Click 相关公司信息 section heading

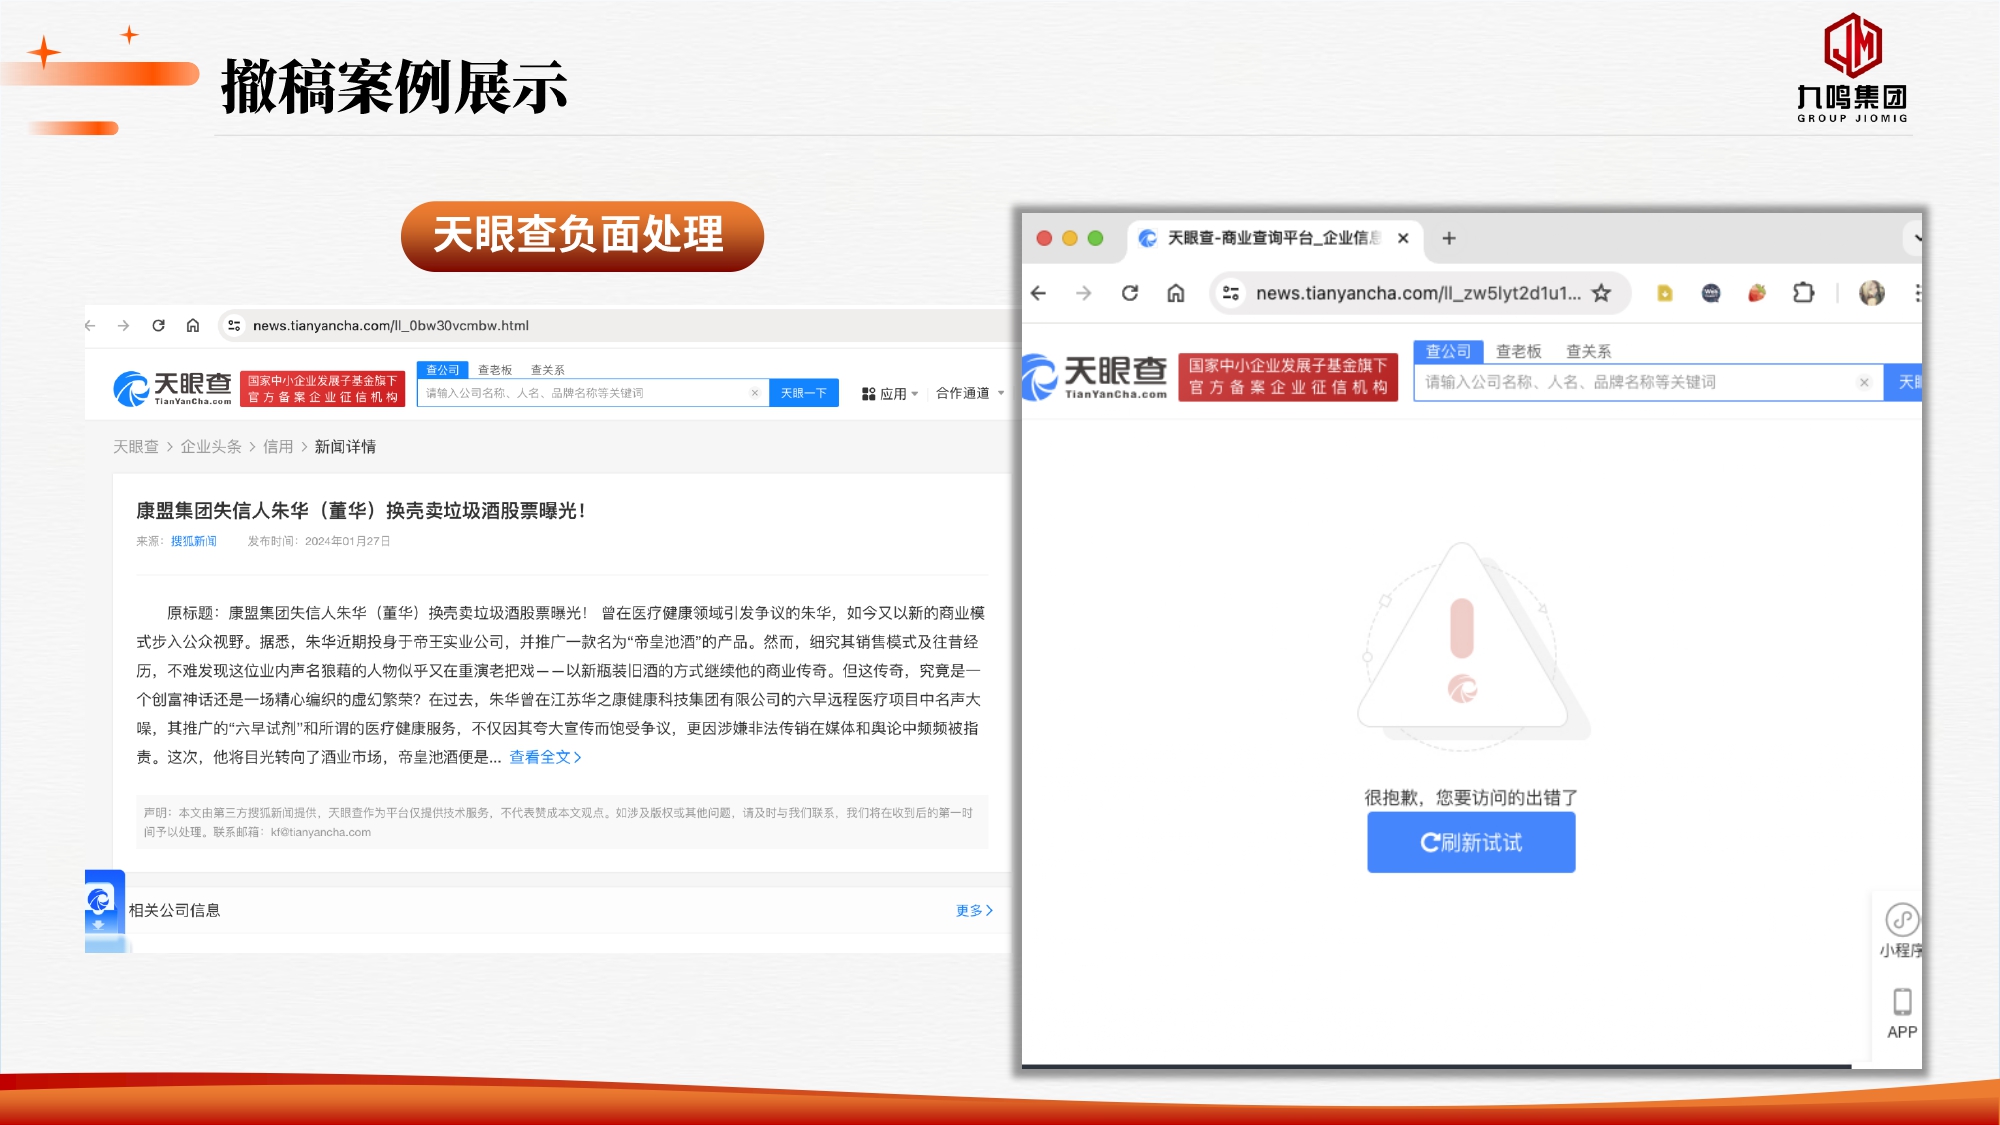pyautogui.click(x=174, y=910)
